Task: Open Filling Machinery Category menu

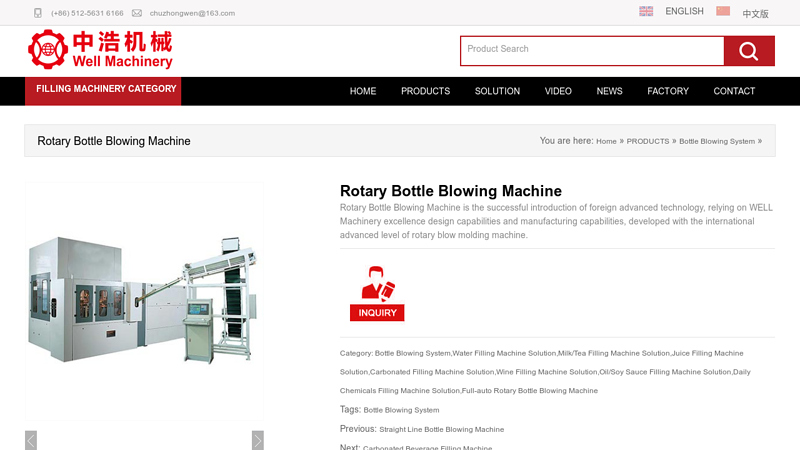Action: click(103, 91)
